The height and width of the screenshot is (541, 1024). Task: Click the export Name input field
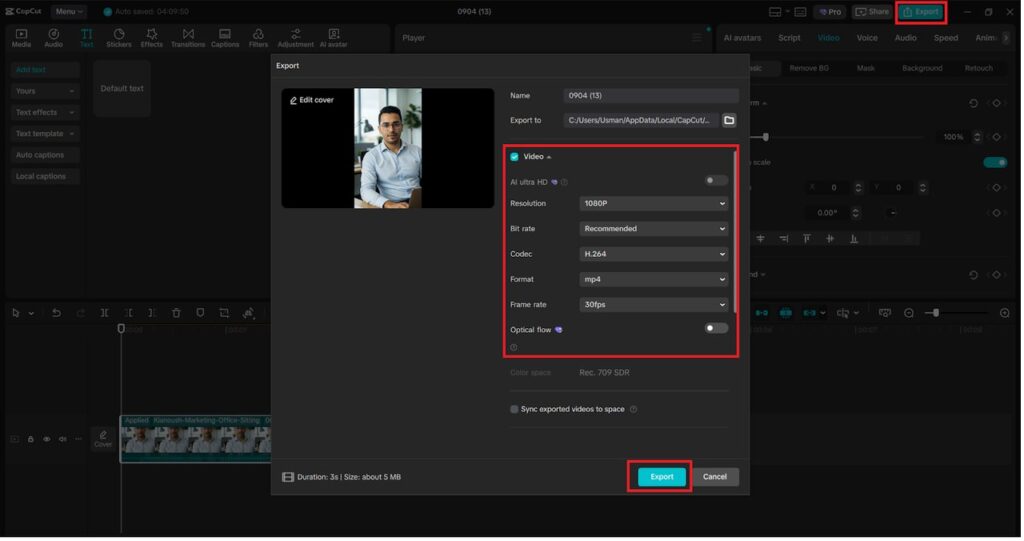click(650, 96)
